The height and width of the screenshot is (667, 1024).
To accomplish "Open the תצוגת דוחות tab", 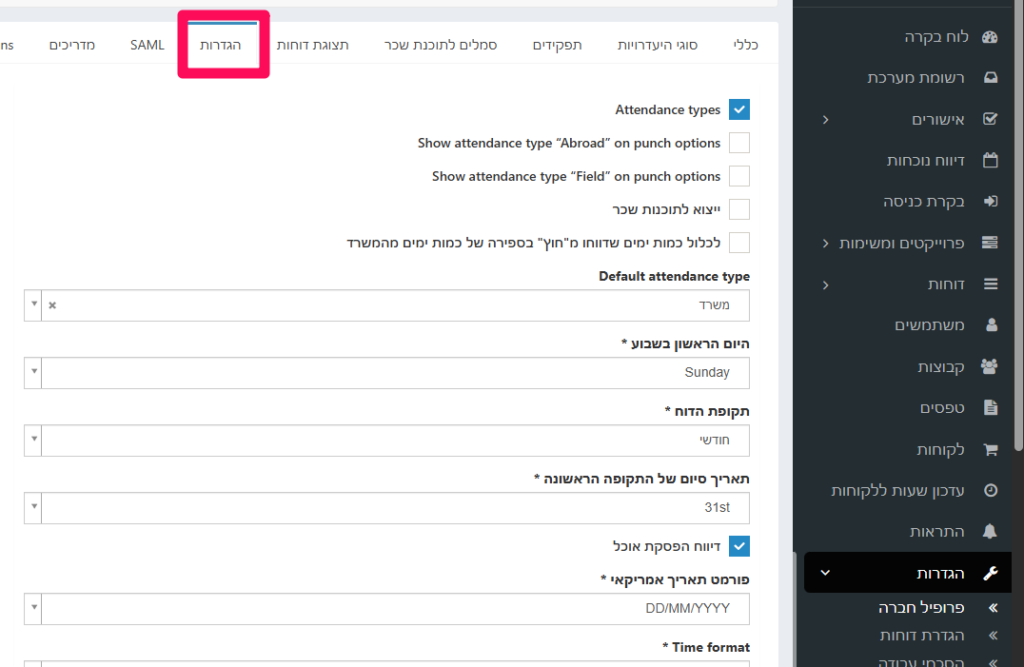I will click(x=312, y=45).
